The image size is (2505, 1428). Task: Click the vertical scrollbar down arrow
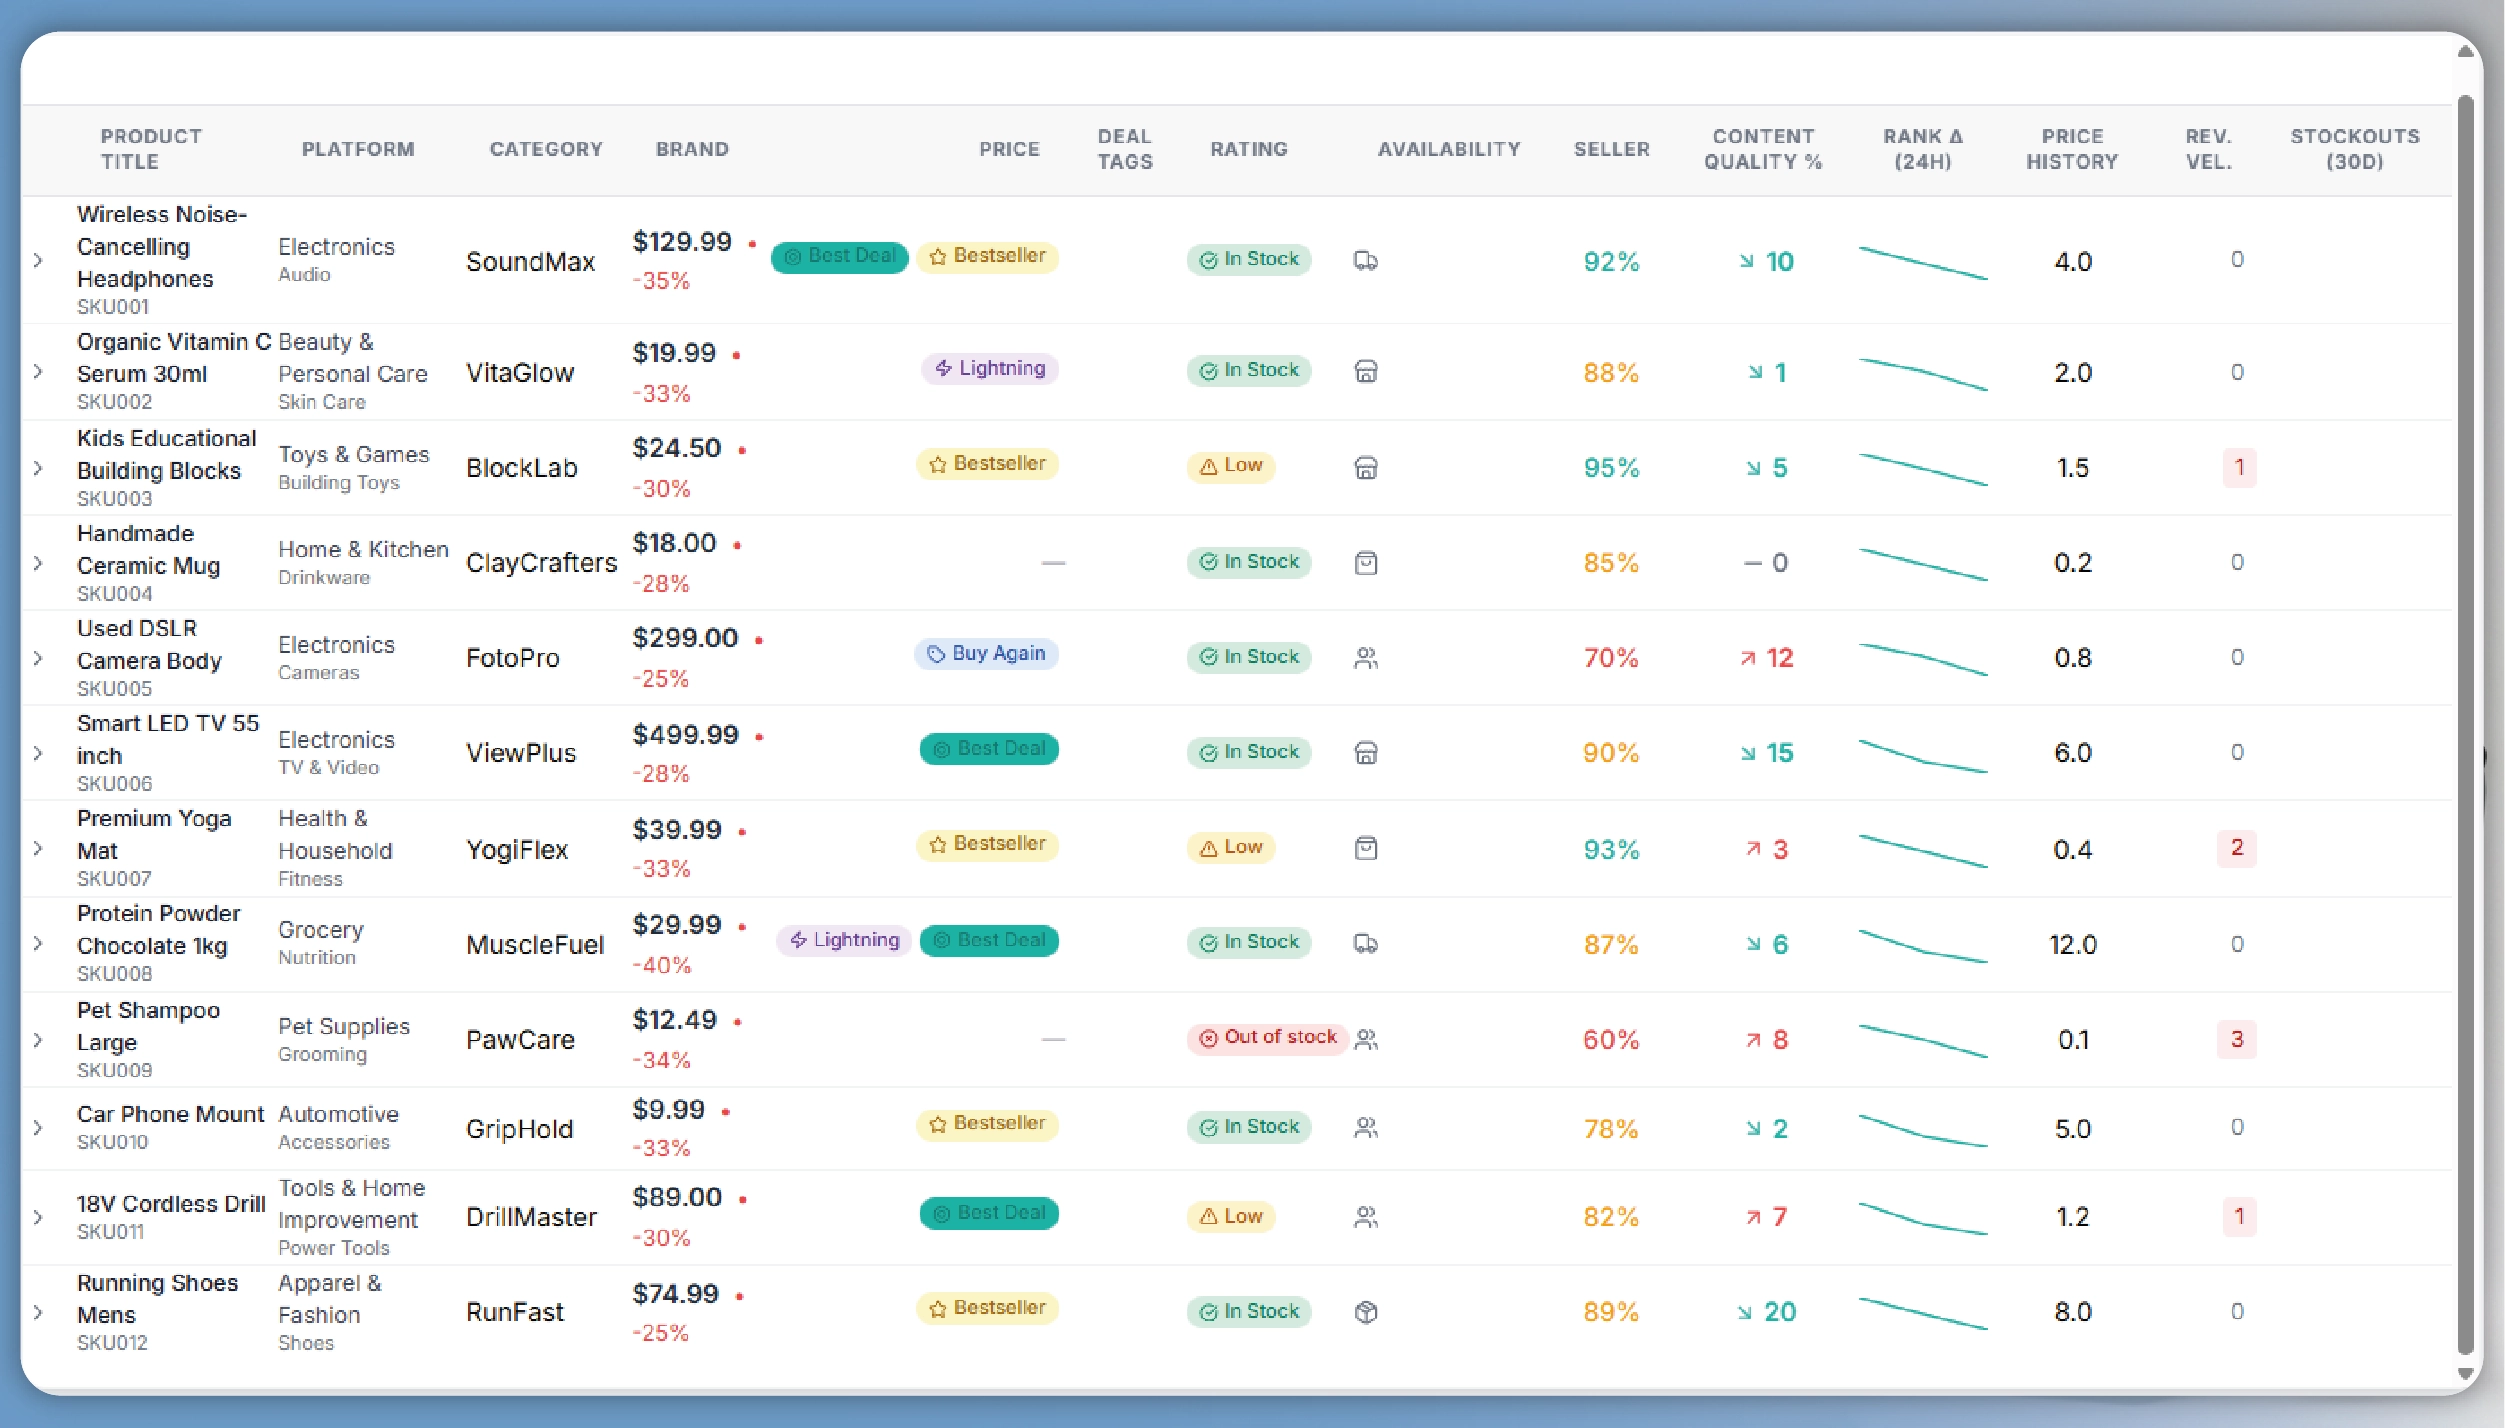[x=2465, y=1374]
